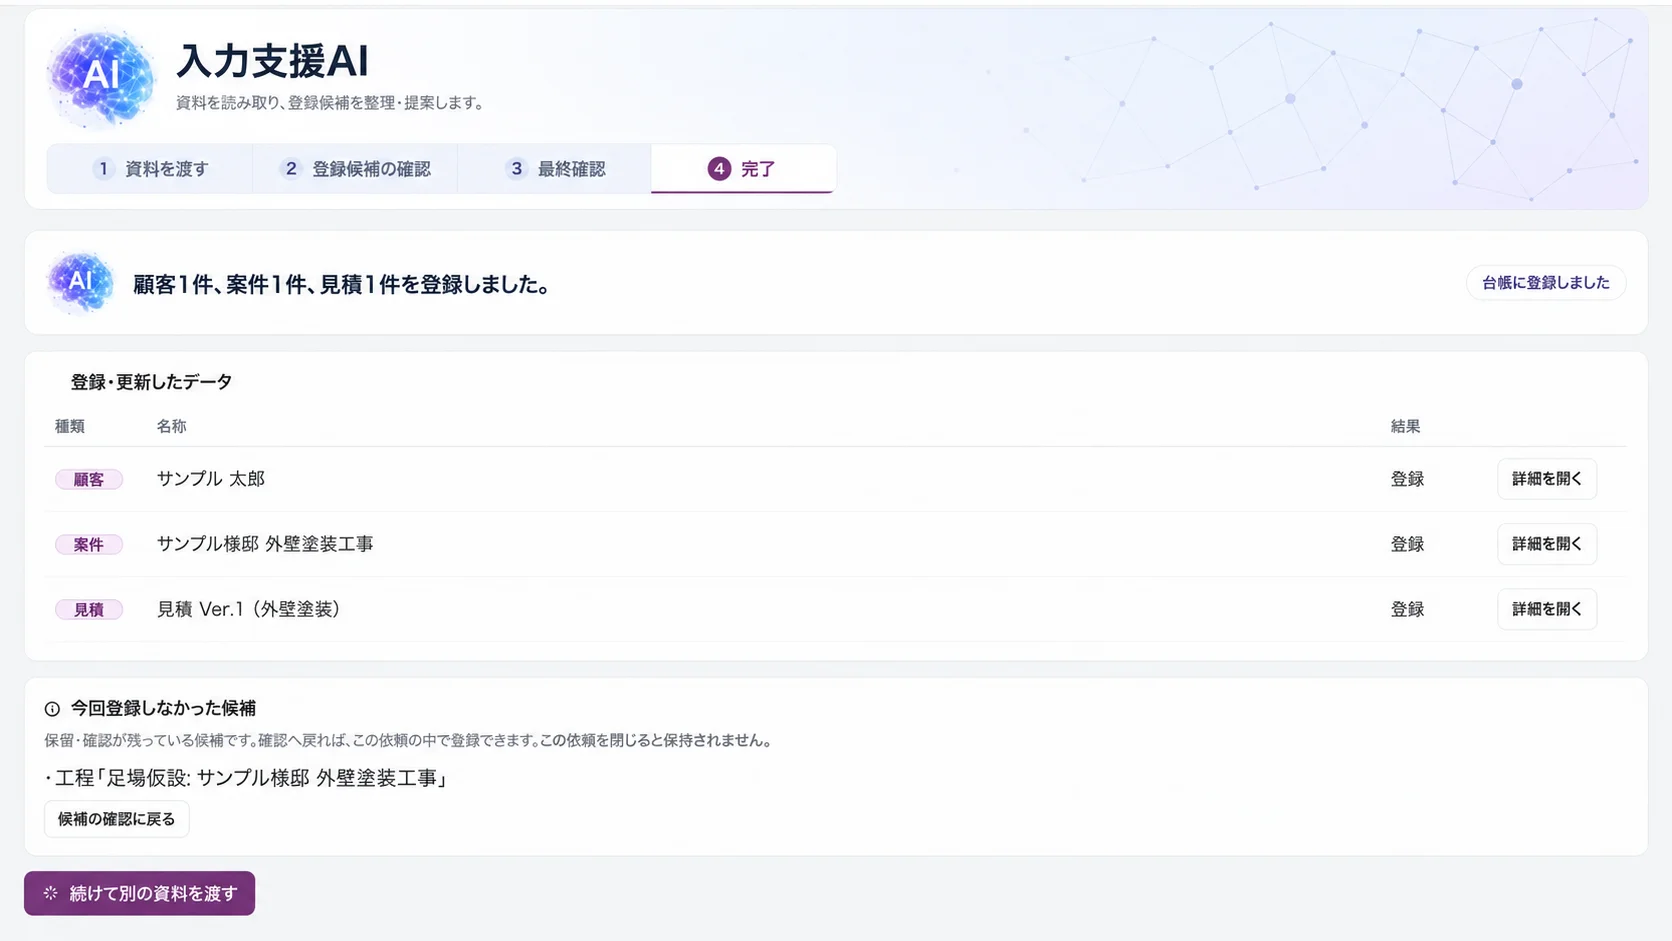
Task: Click the 顧客 category tag
Action: click(89, 480)
